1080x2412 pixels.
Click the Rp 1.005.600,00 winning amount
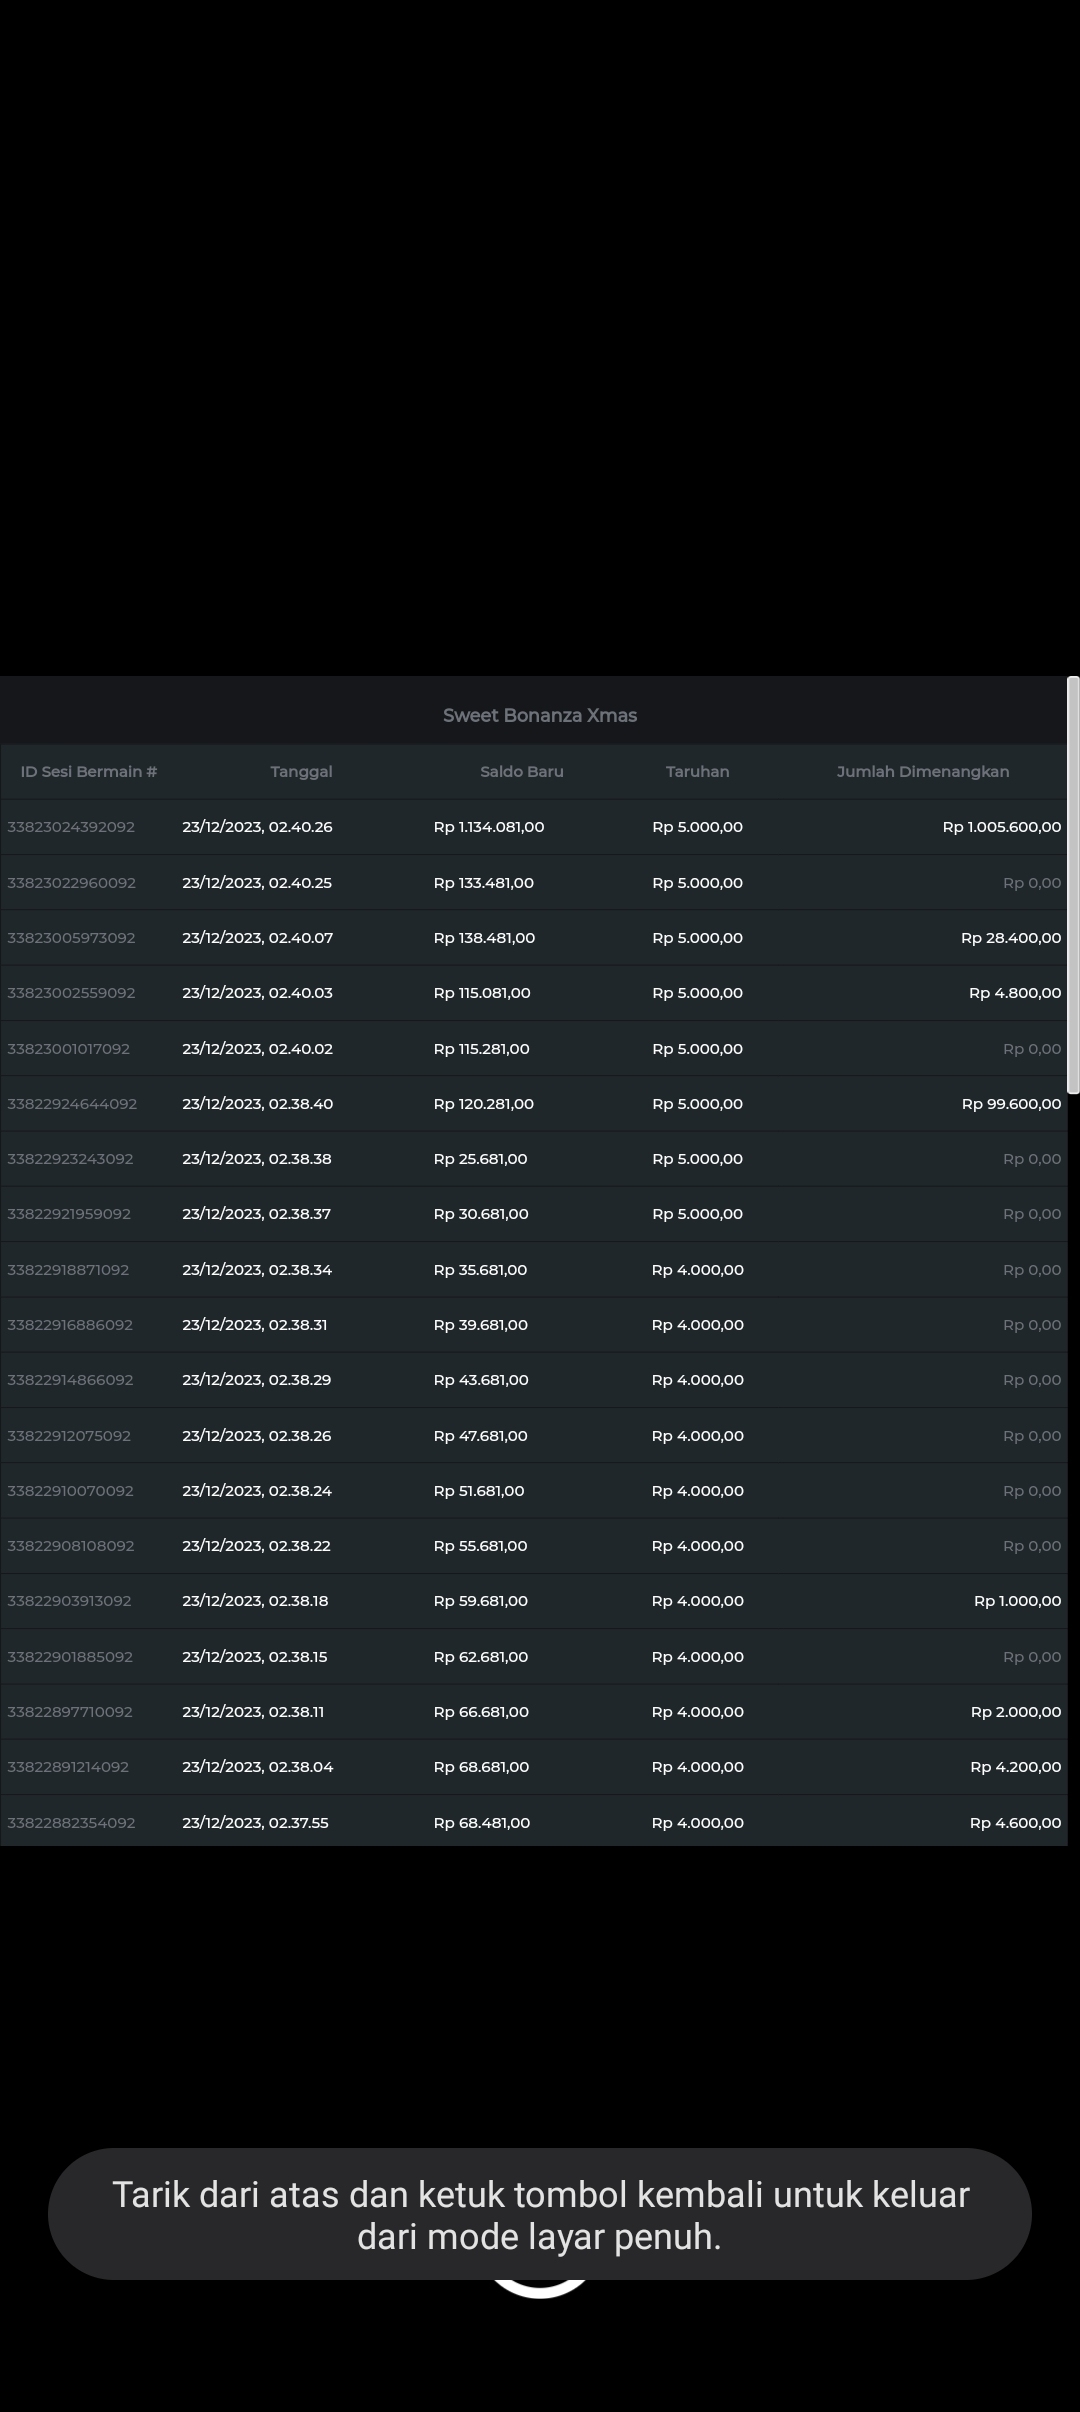(x=1001, y=827)
